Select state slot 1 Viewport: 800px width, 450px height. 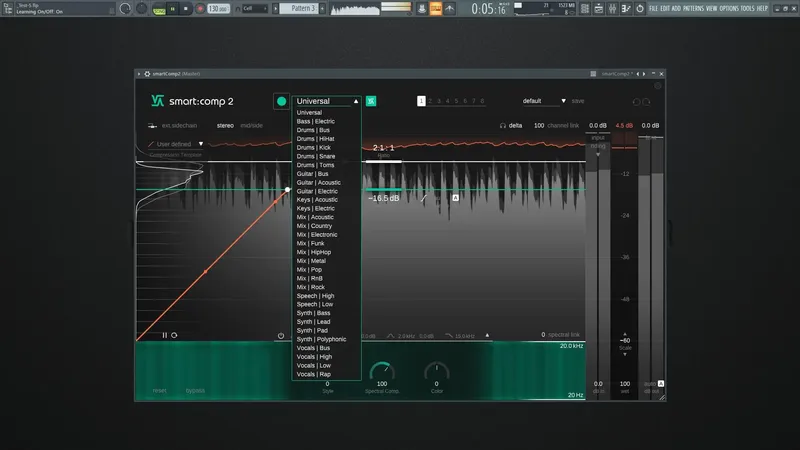421,101
